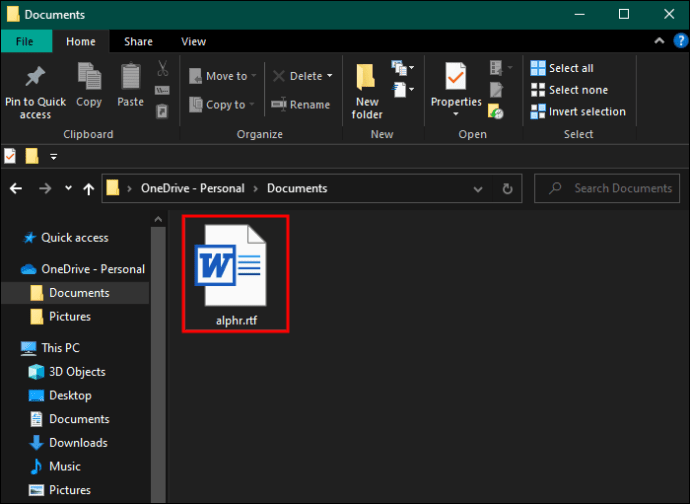Image resolution: width=690 pixels, height=504 pixels.
Task: Click Select all
Action: (562, 68)
